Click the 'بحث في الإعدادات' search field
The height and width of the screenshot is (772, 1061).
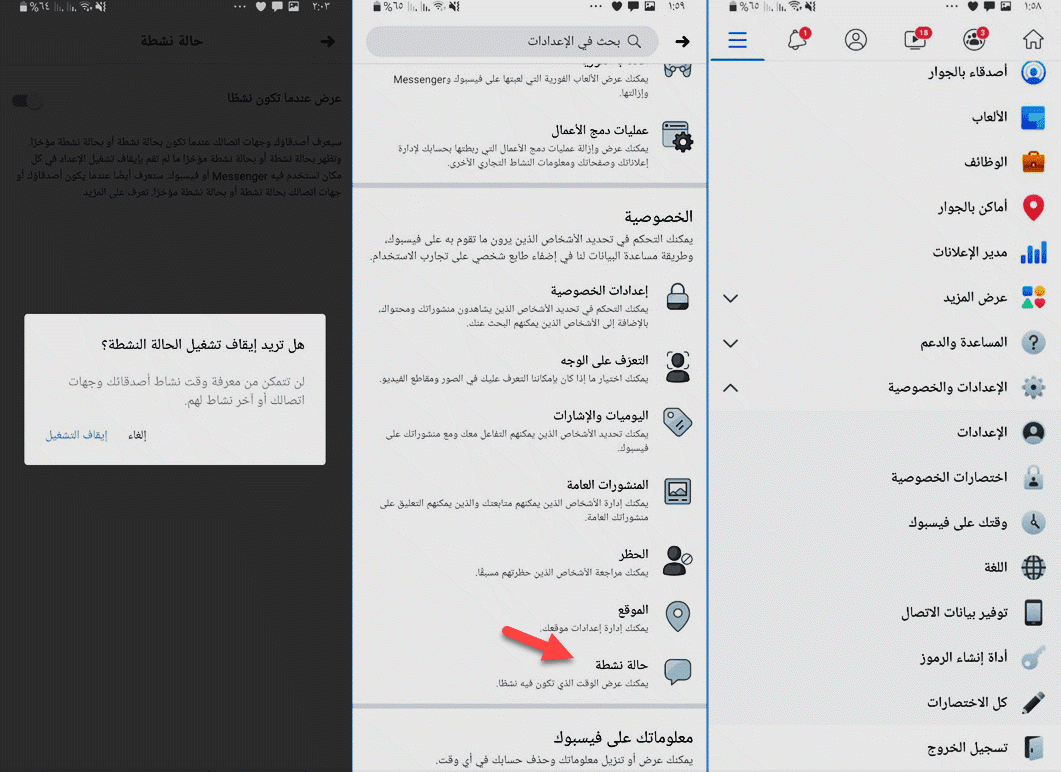click(512, 41)
